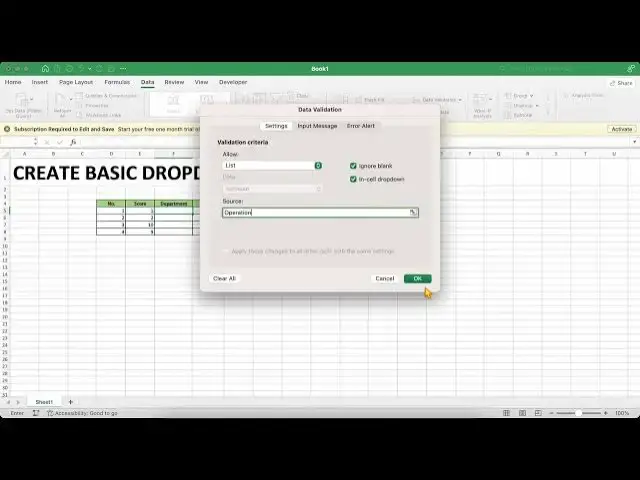640x480 pixels.
Task: Switch to Normal view icon in status bar
Action: click(507, 413)
